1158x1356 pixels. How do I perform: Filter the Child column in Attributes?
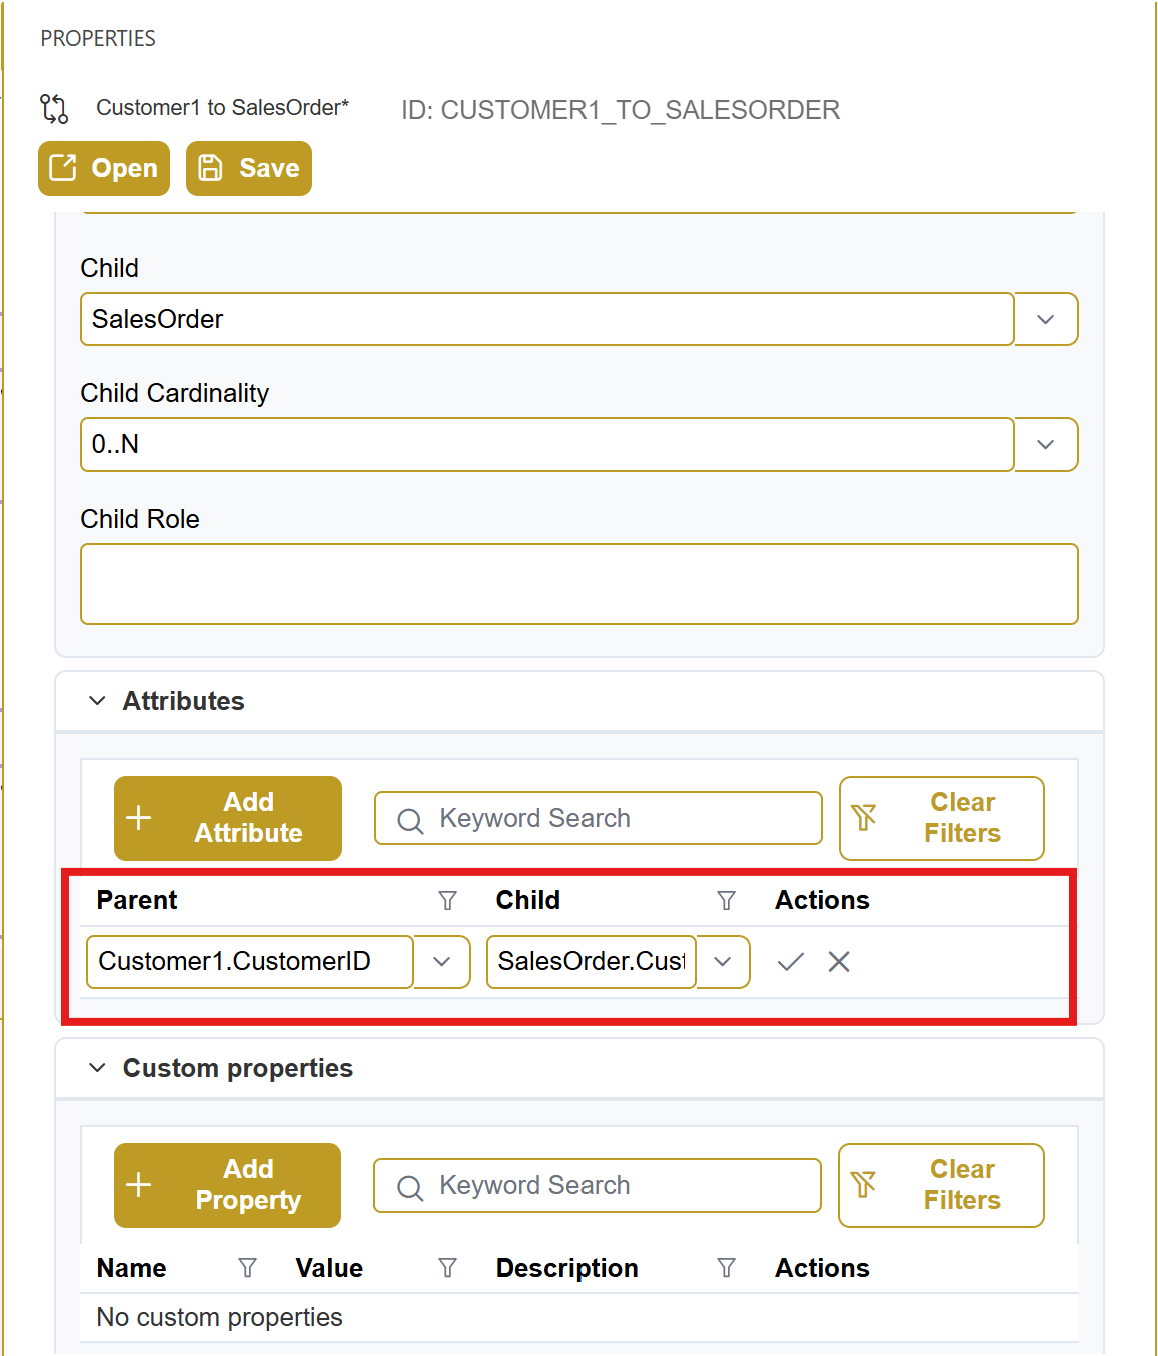pos(726,901)
